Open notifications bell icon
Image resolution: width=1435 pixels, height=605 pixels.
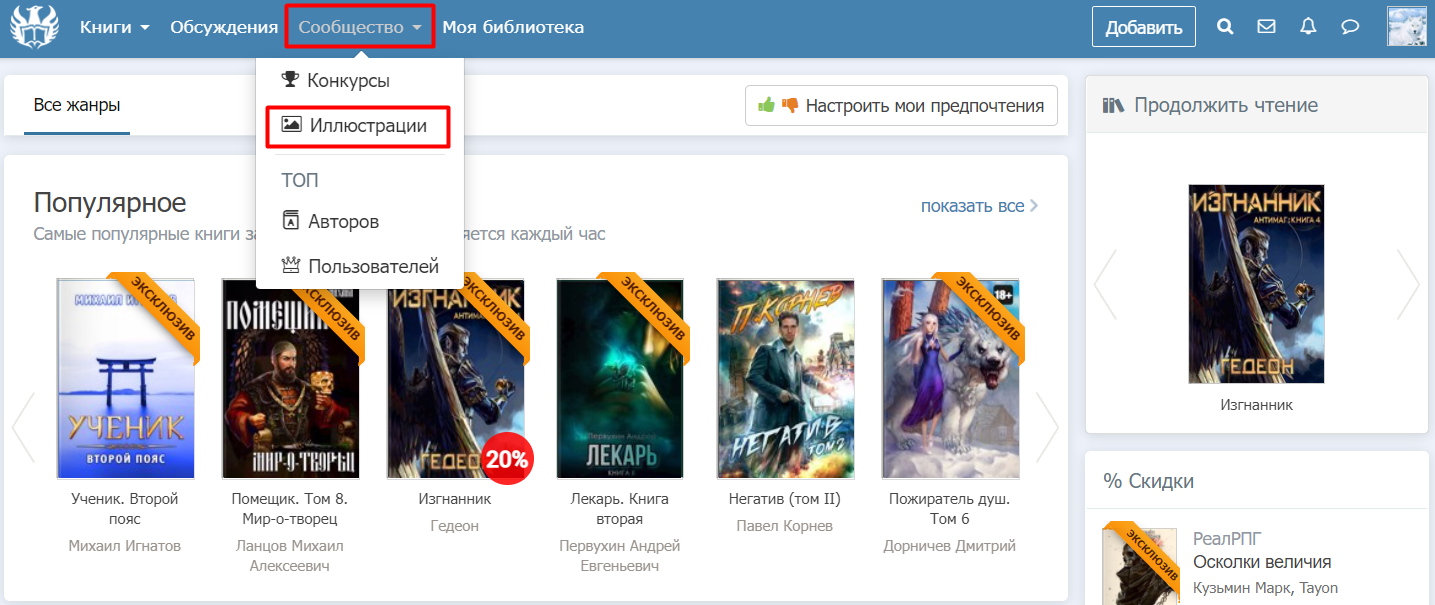pyautogui.click(x=1308, y=27)
